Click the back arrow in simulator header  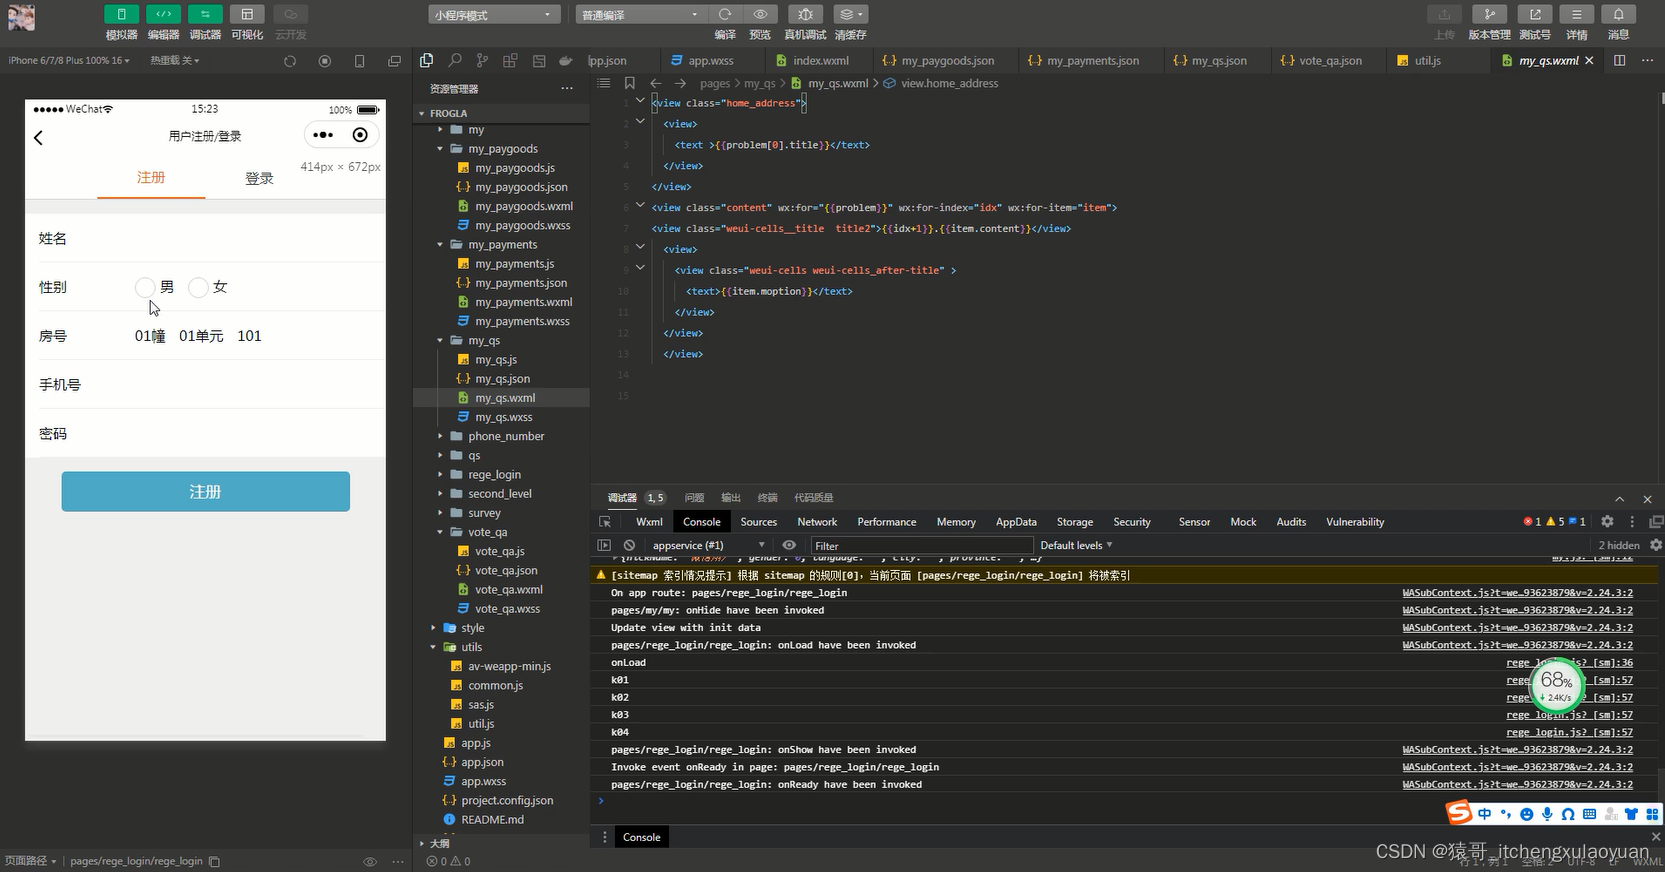(x=39, y=138)
